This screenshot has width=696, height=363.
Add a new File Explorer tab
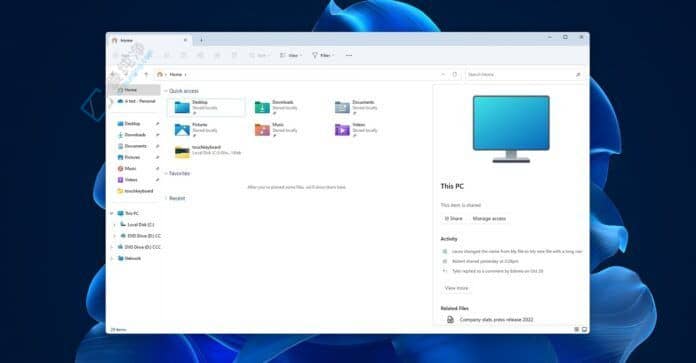click(x=201, y=40)
